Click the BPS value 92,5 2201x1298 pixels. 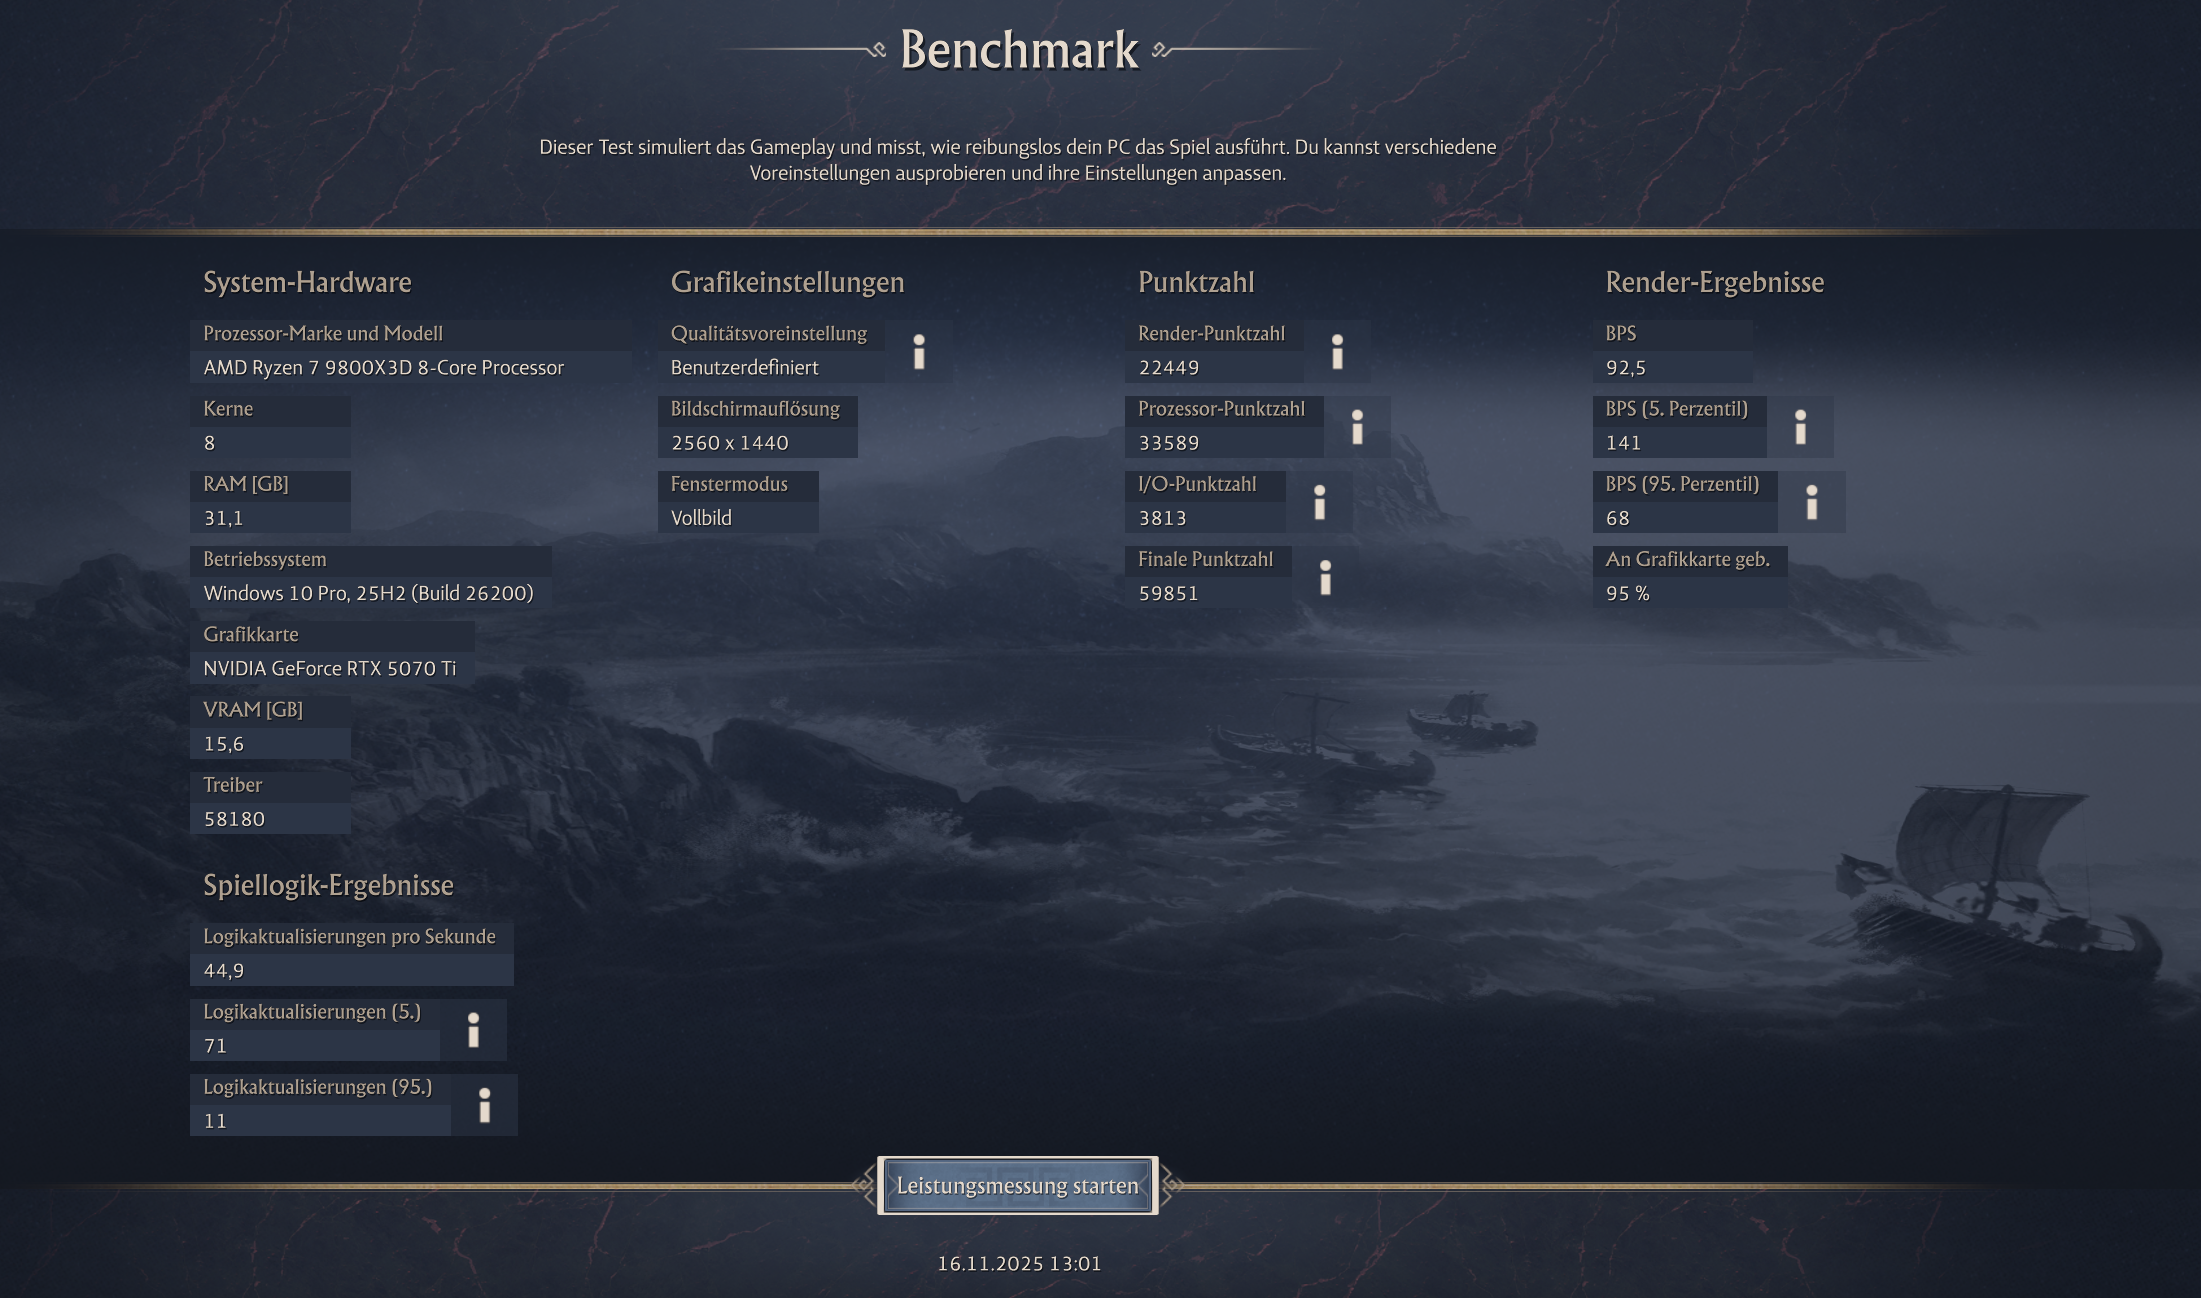(x=1625, y=368)
